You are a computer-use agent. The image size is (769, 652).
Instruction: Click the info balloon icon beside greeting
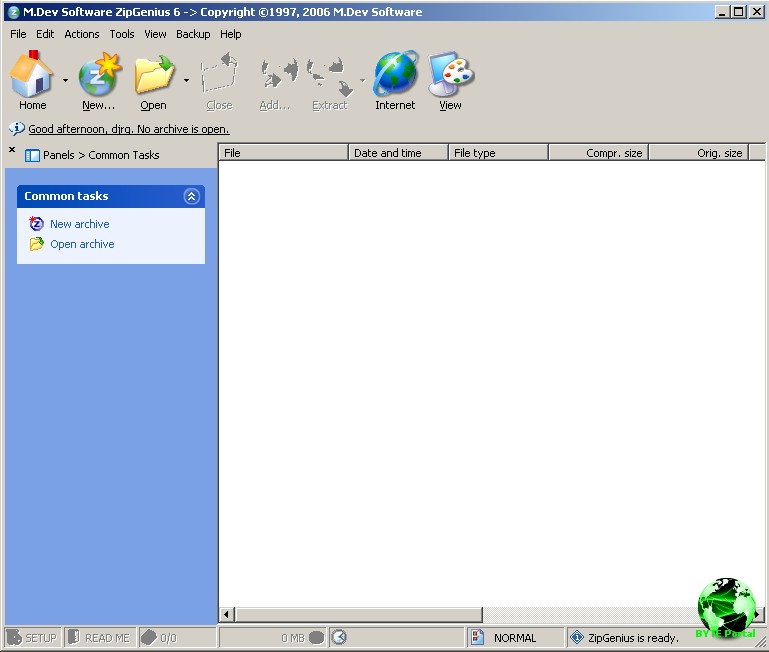click(x=16, y=129)
